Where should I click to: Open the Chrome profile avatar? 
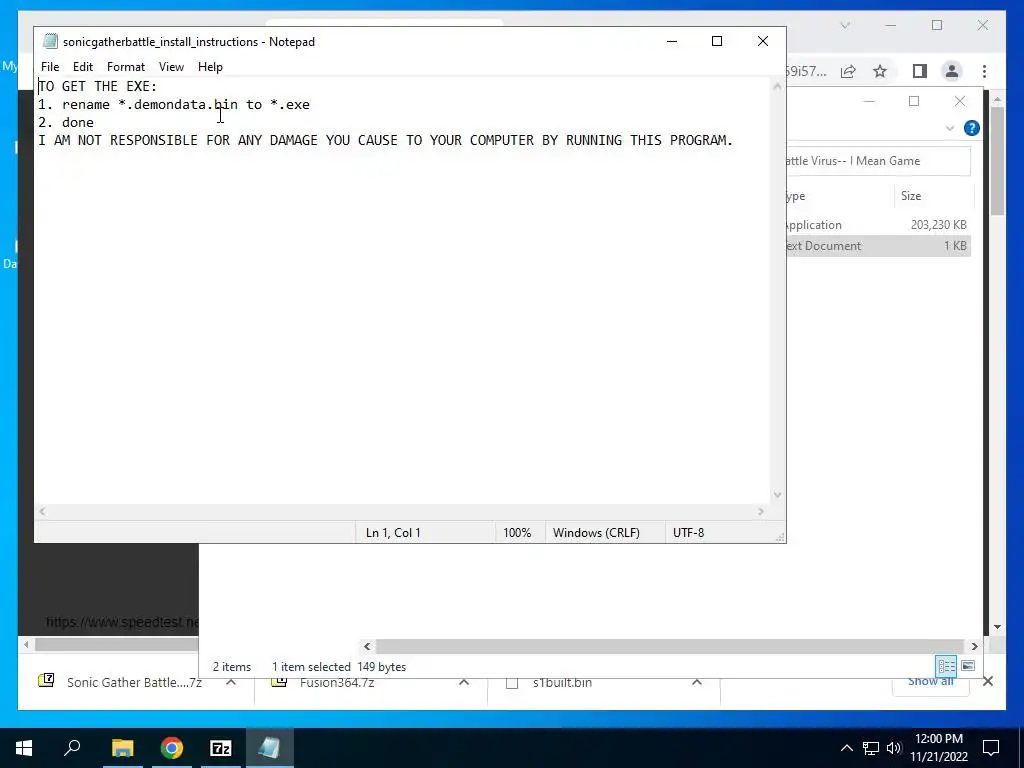(x=952, y=71)
